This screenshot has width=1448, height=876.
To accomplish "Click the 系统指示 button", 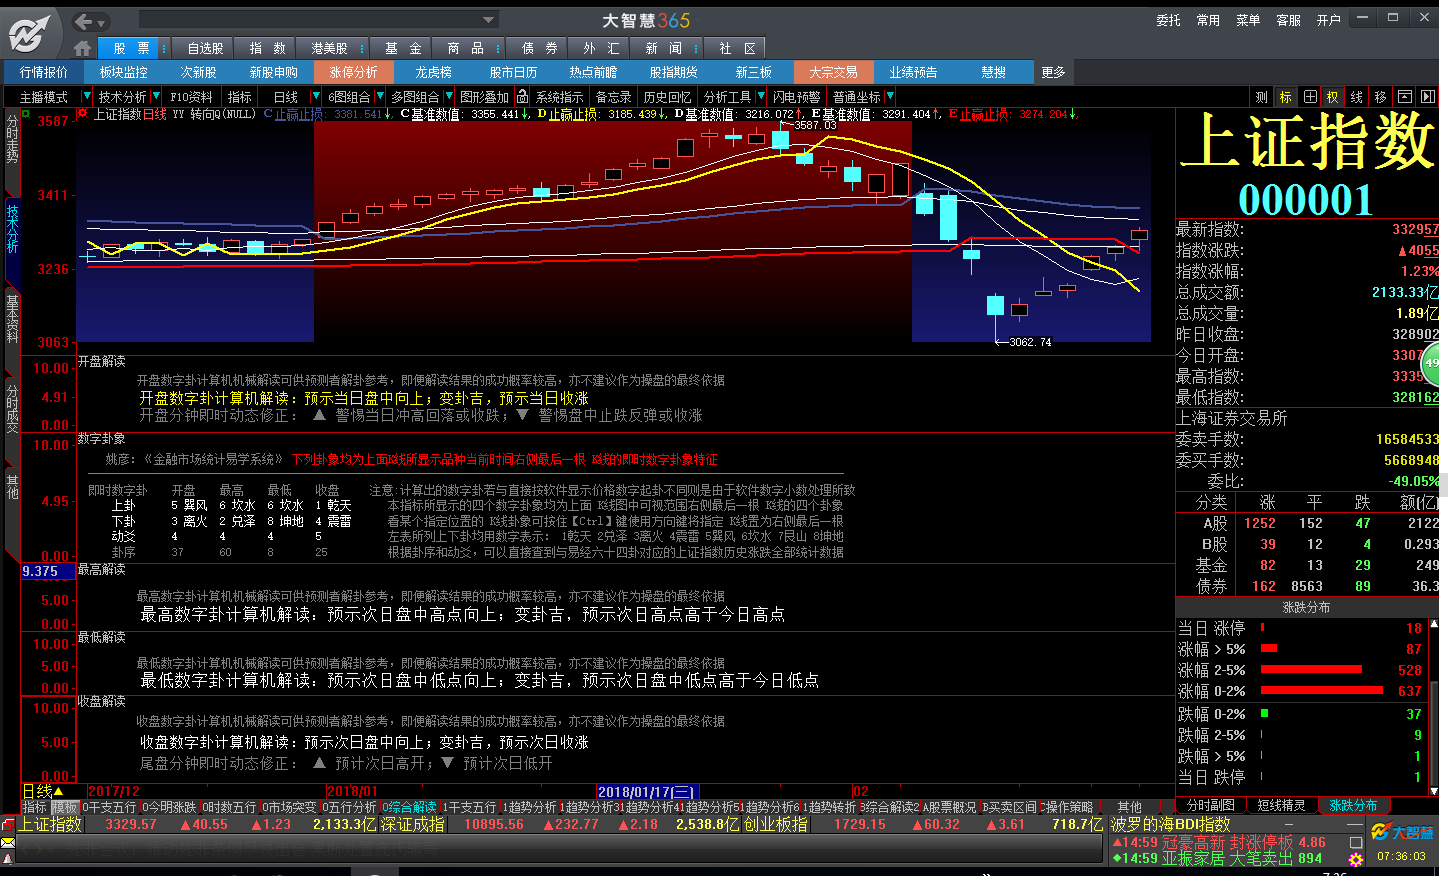I will click(x=559, y=97).
